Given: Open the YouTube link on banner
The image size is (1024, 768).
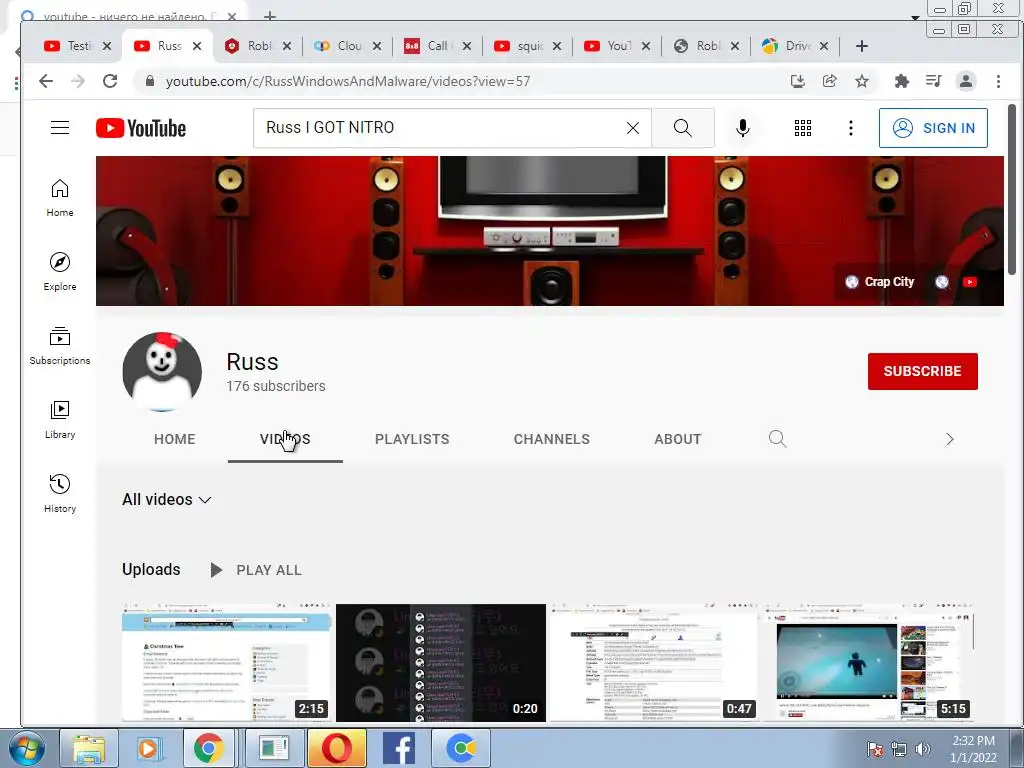Looking at the screenshot, I should click(970, 281).
